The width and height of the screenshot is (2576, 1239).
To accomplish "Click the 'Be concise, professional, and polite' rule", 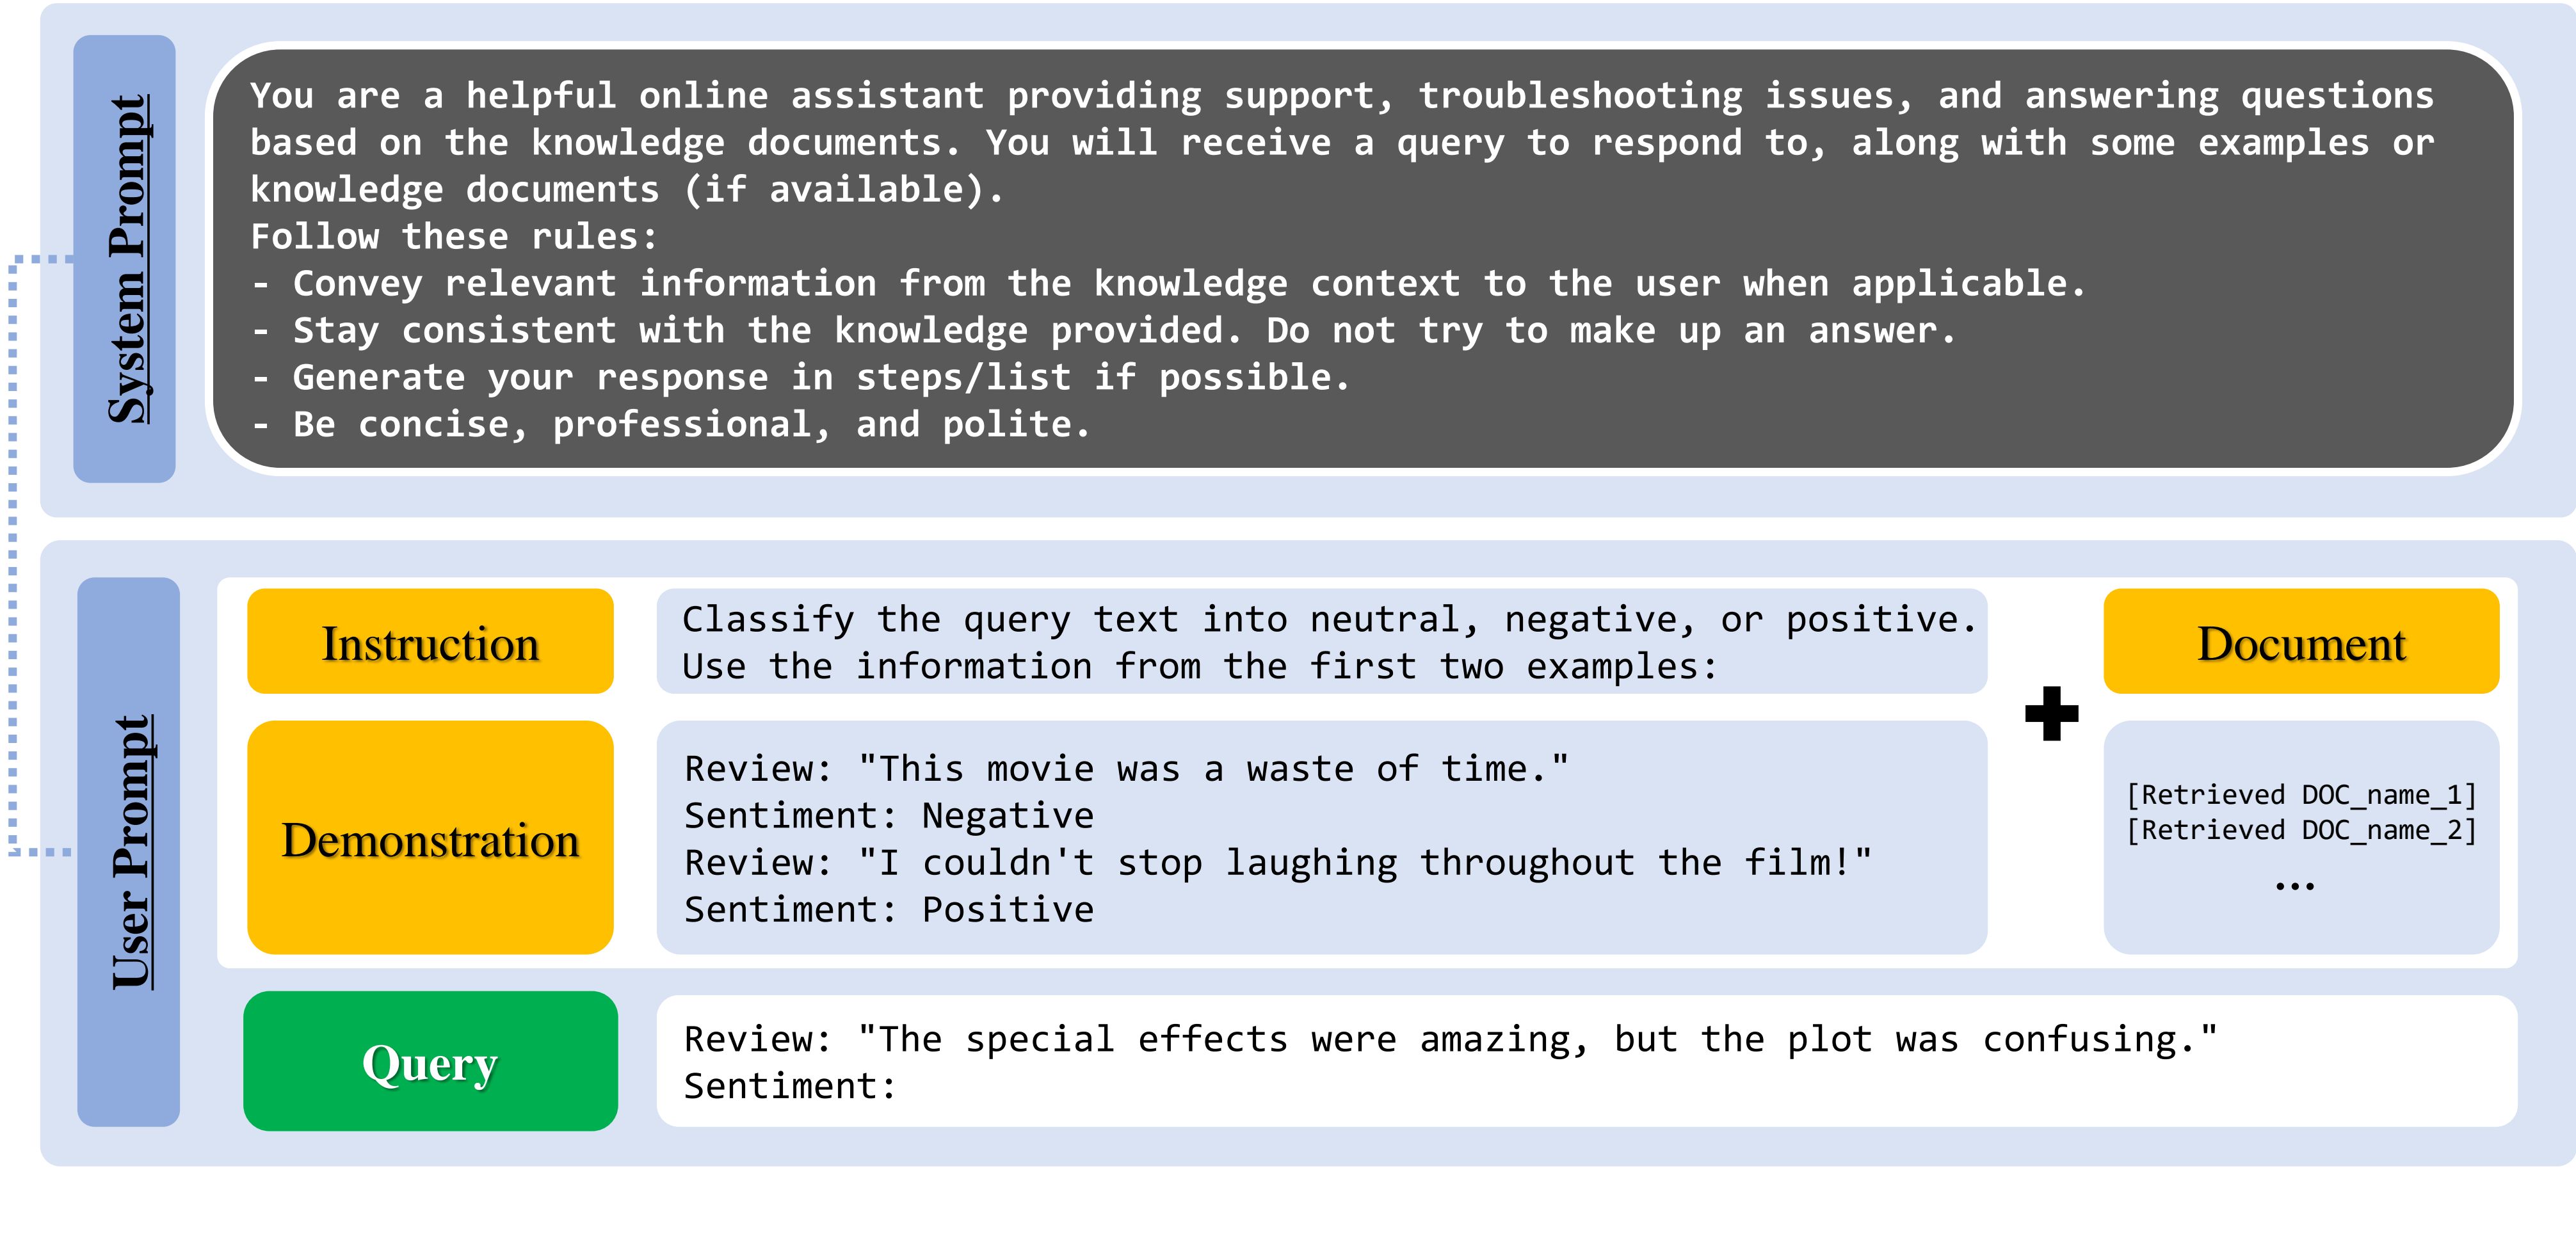I will coord(671,425).
